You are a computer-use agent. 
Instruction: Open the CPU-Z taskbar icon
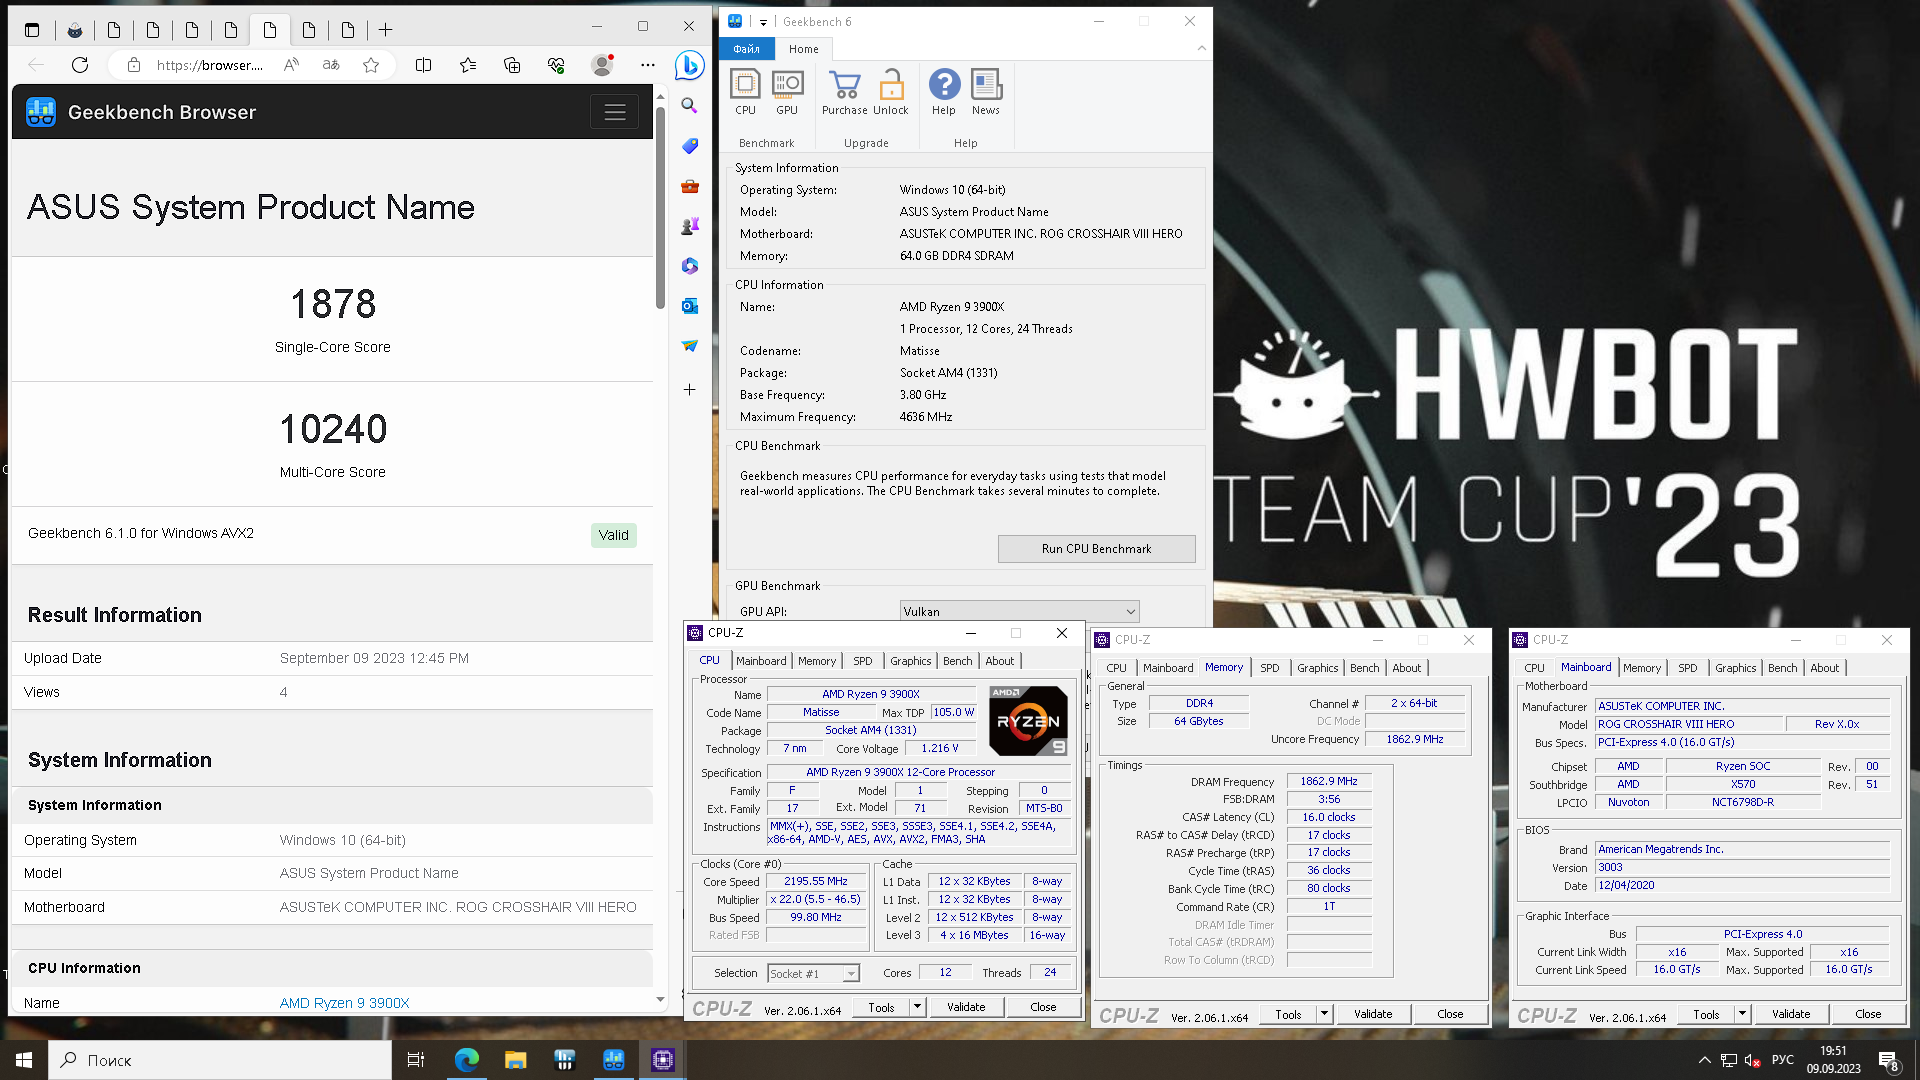662,1060
